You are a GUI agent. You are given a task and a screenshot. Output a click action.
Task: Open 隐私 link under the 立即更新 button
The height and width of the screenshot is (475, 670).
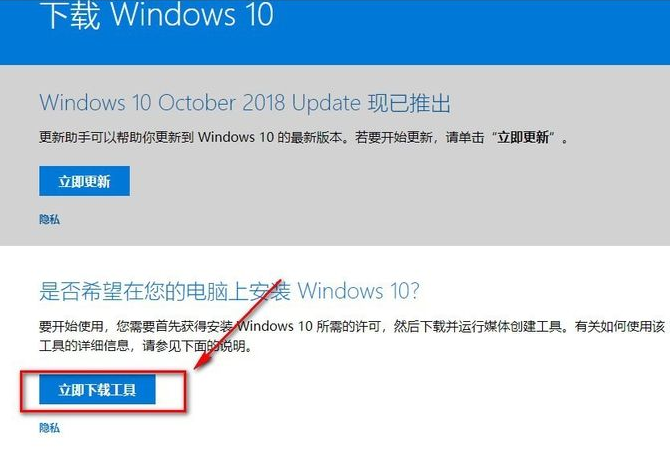(50, 220)
